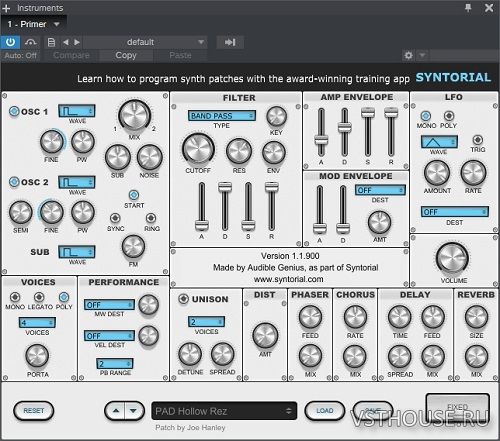The image size is (500, 441).
Task: Select the MONO voices radio button
Action: (x=15, y=297)
